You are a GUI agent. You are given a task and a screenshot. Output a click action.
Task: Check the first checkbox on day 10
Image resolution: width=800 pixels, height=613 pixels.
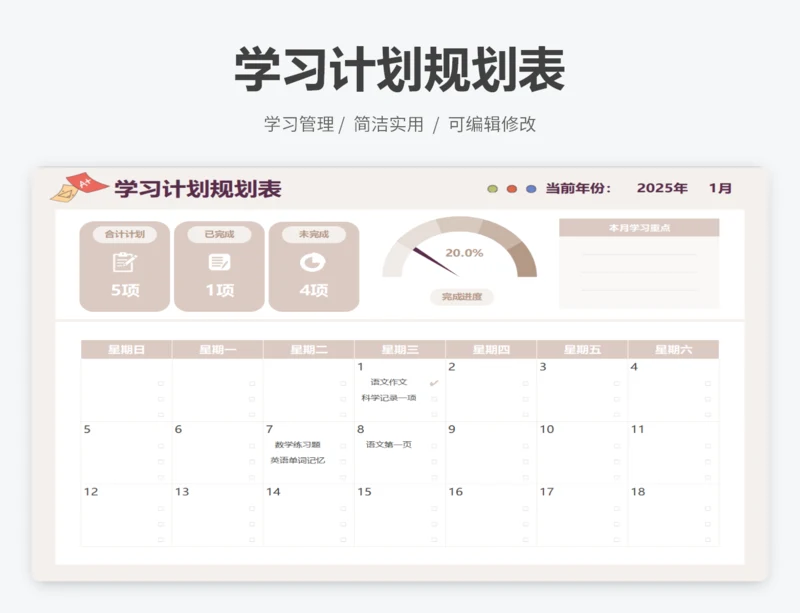click(617, 446)
